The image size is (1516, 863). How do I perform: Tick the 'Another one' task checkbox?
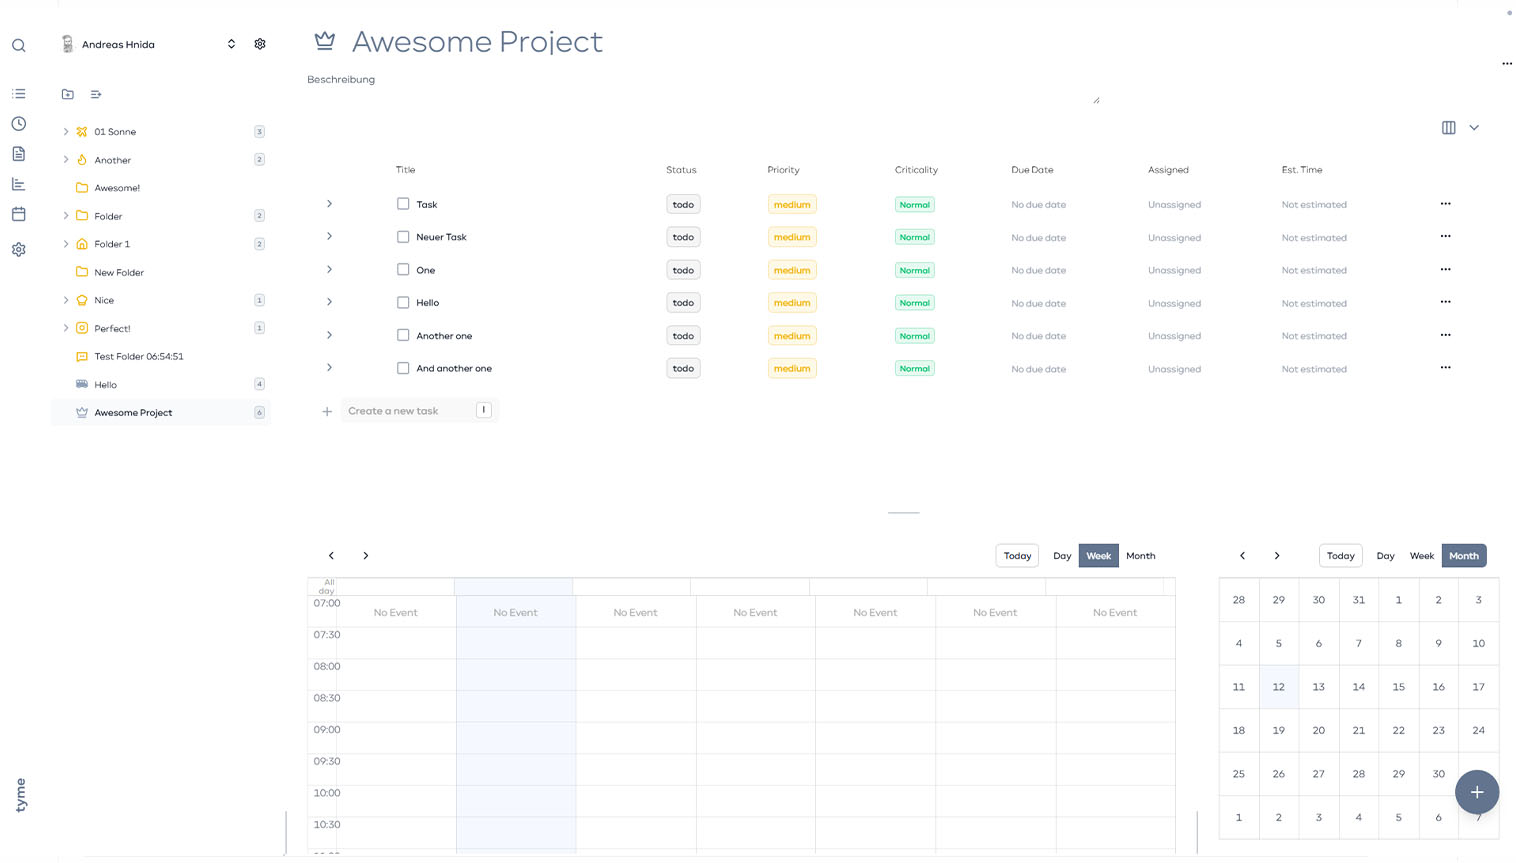pos(403,335)
